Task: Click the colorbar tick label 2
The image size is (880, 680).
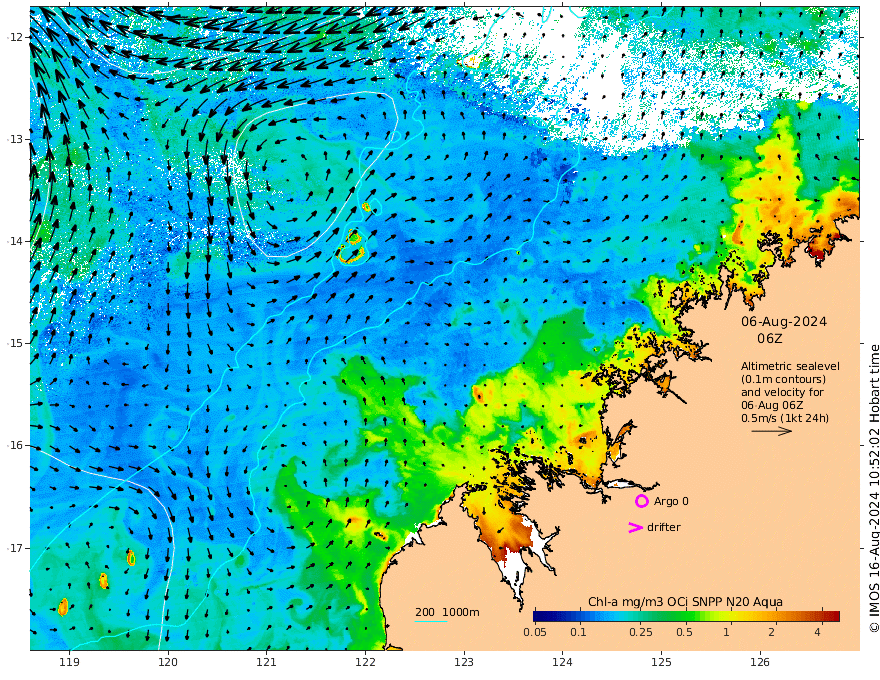Action: (x=772, y=632)
